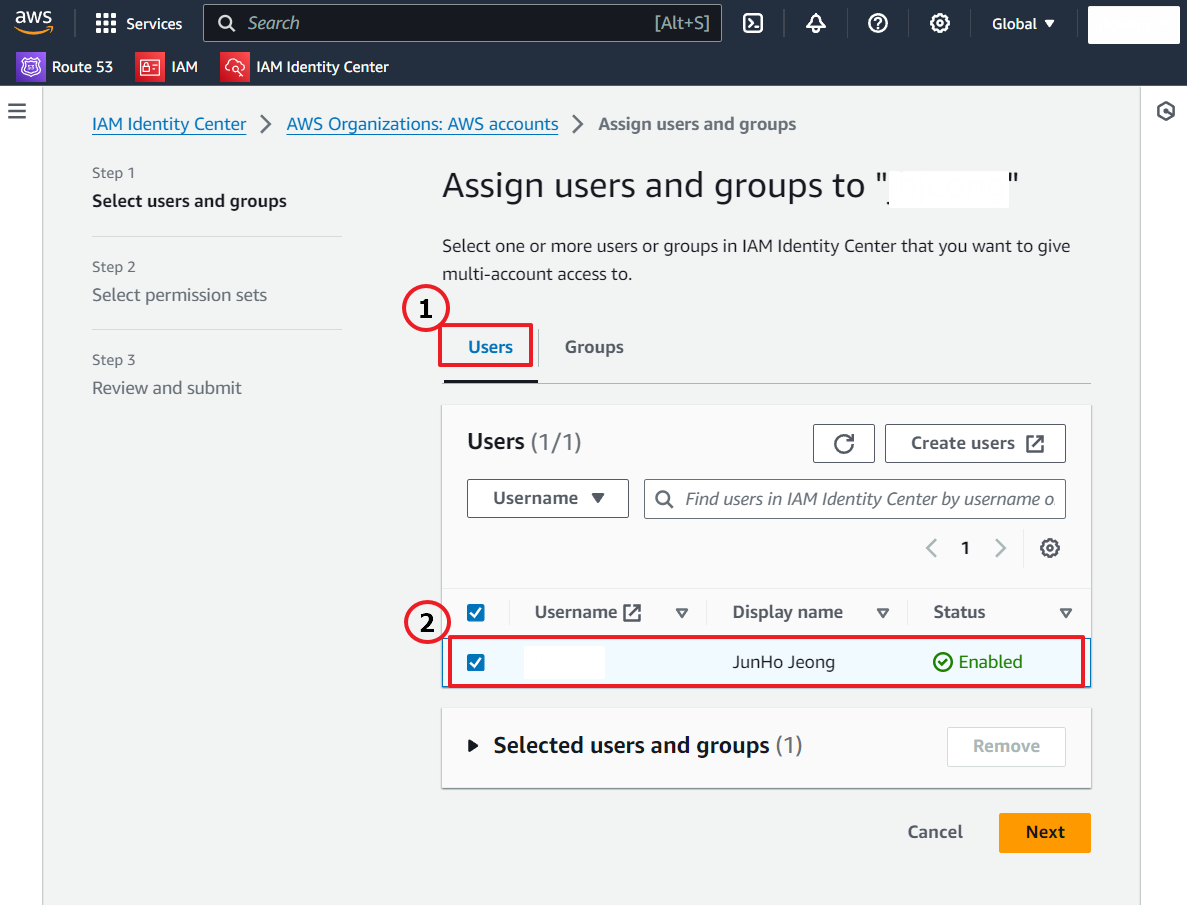1187x905 pixels.
Task: Open the Global region dropdown
Action: coord(1023,23)
